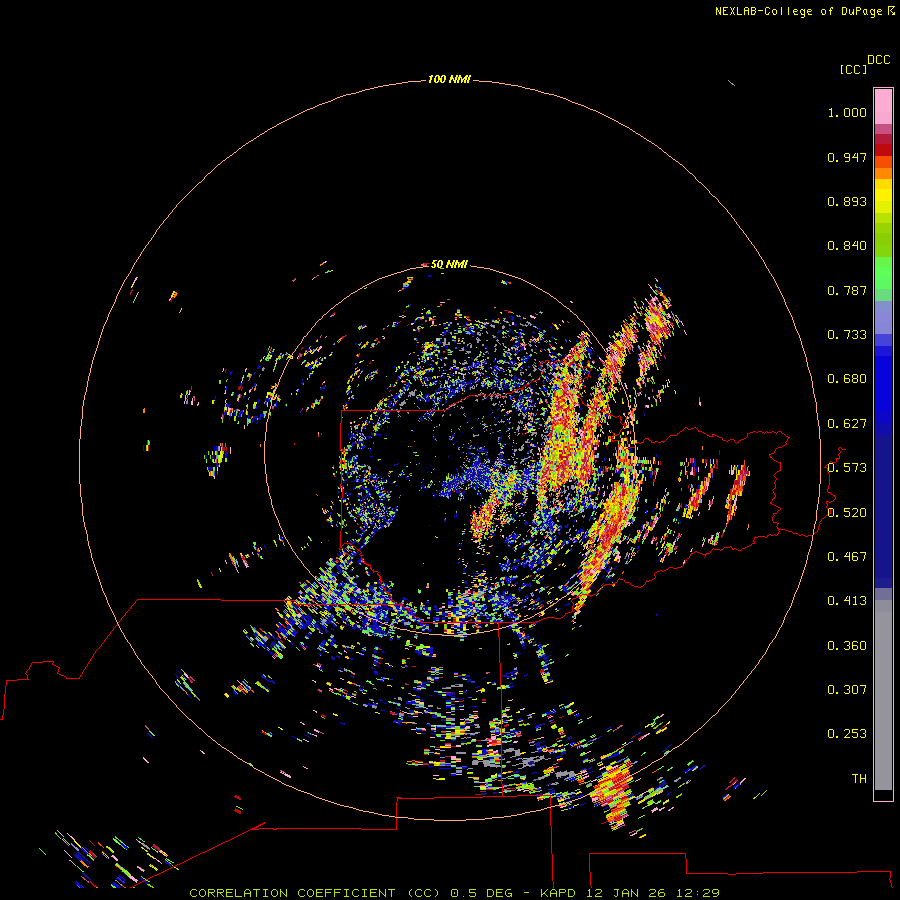Click the DCC product label above color bar
Image resolution: width=900 pixels, height=900 pixels.
pos(878,60)
